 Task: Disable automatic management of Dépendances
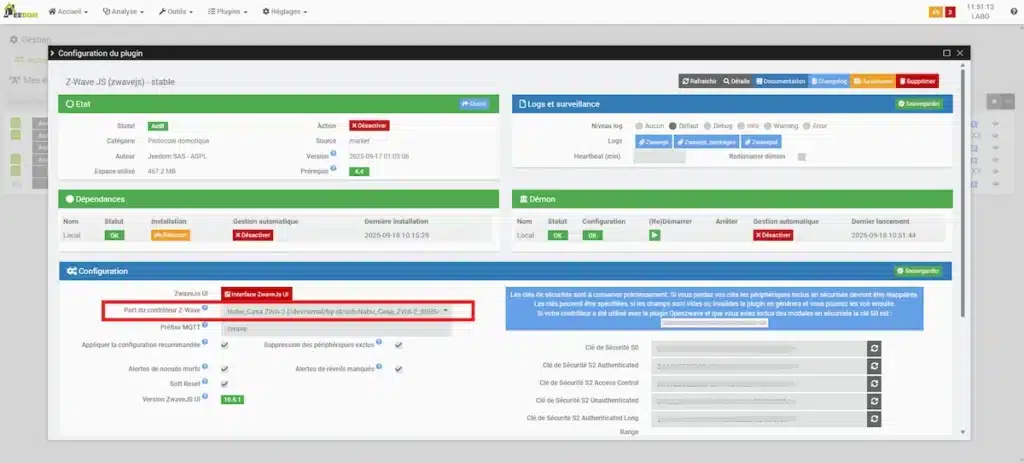pos(253,235)
